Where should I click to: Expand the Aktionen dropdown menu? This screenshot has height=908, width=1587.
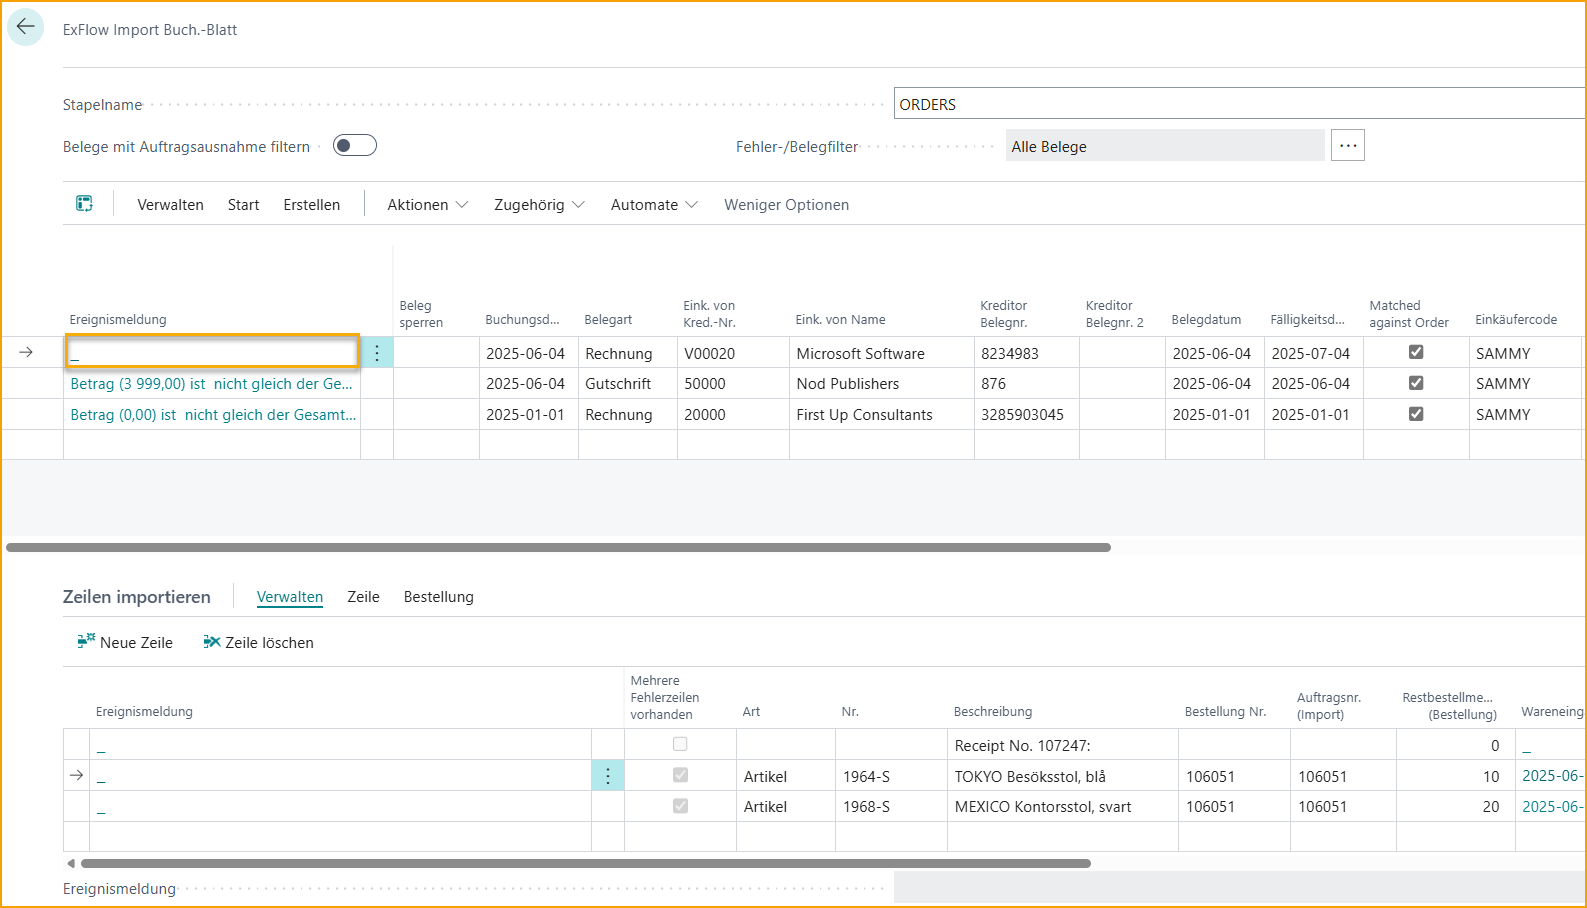(427, 205)
